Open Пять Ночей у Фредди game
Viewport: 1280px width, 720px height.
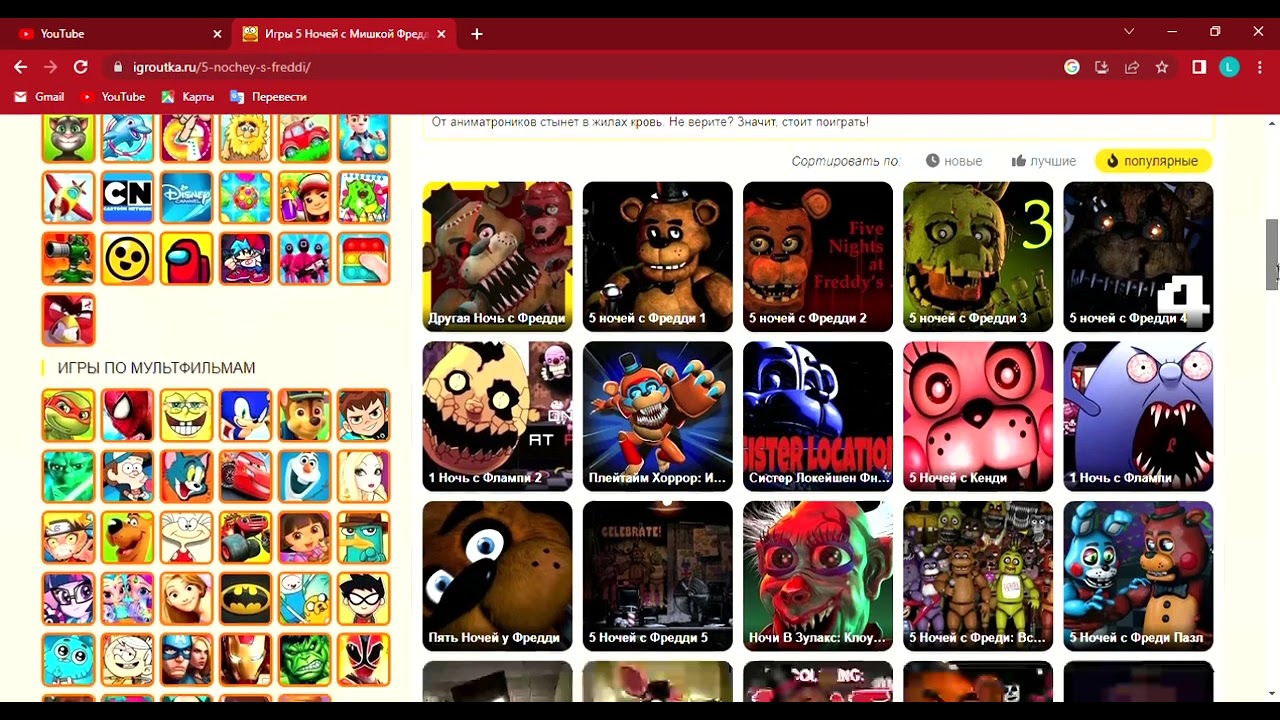(497, 576)
